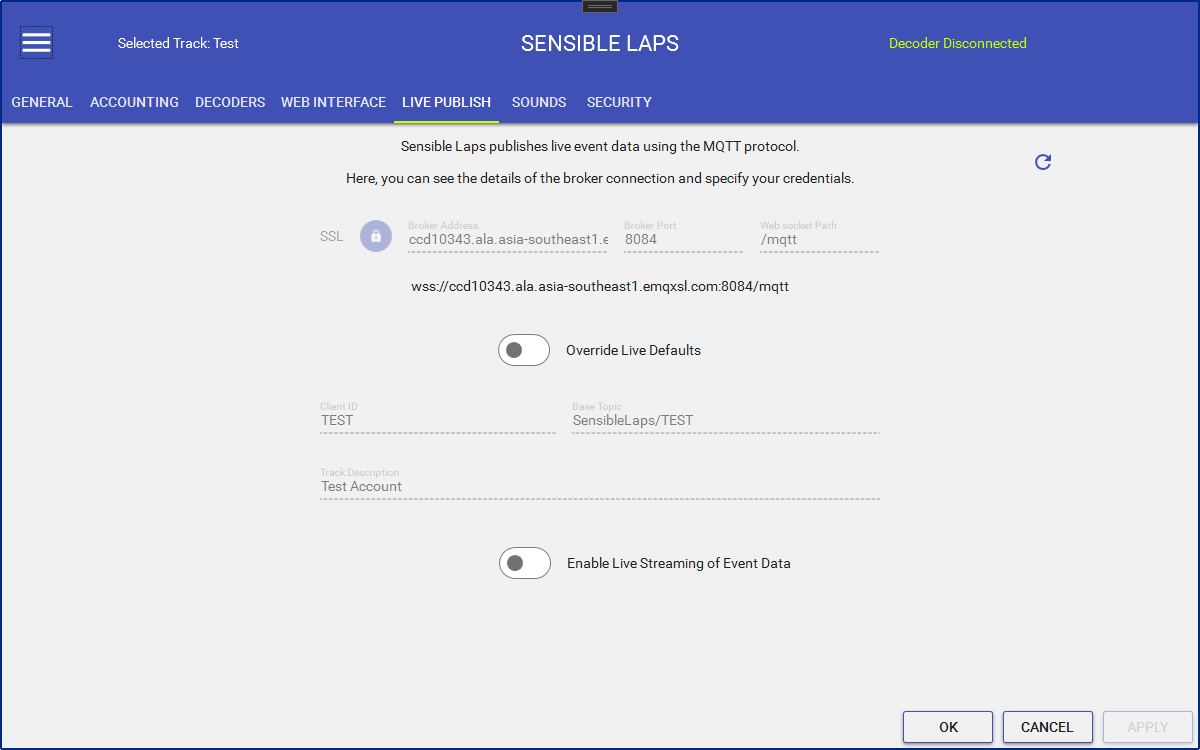This screenshot has height=750, width=1200.
Task: Select the Live Publish tab
Action: [x=446, y=102]
